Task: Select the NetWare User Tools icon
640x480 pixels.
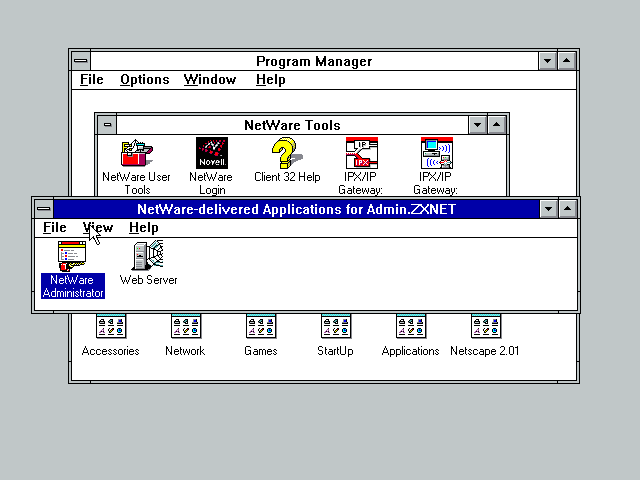Action: [137, 153]
